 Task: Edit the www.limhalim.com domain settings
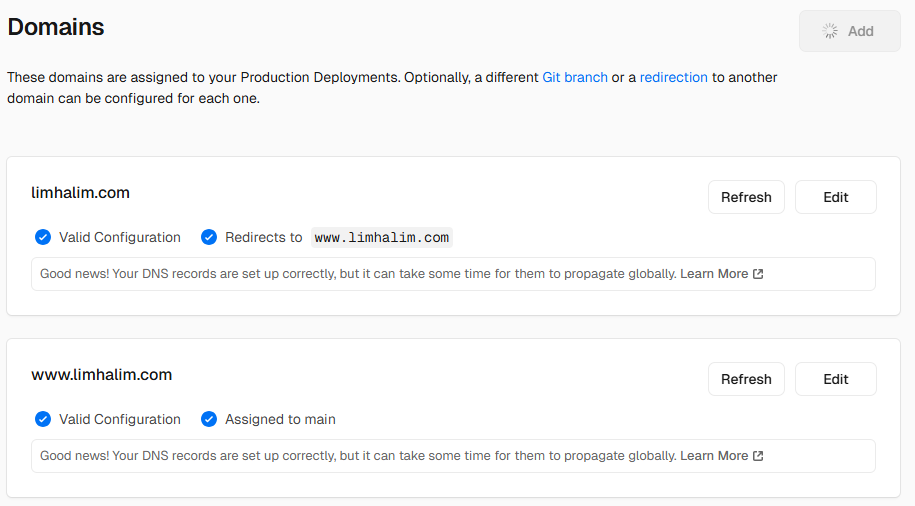pyautogui.click(x=836, y=379)
